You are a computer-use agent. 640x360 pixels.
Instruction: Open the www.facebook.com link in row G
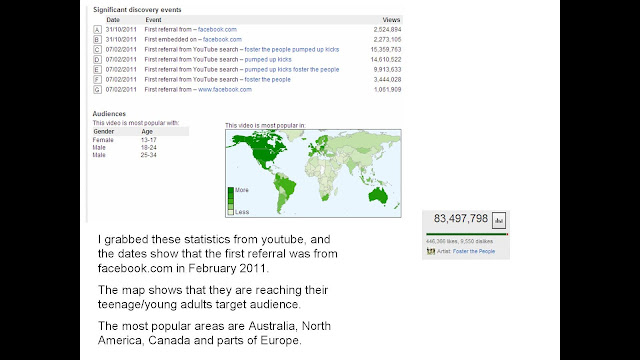(x=225, y=89)
